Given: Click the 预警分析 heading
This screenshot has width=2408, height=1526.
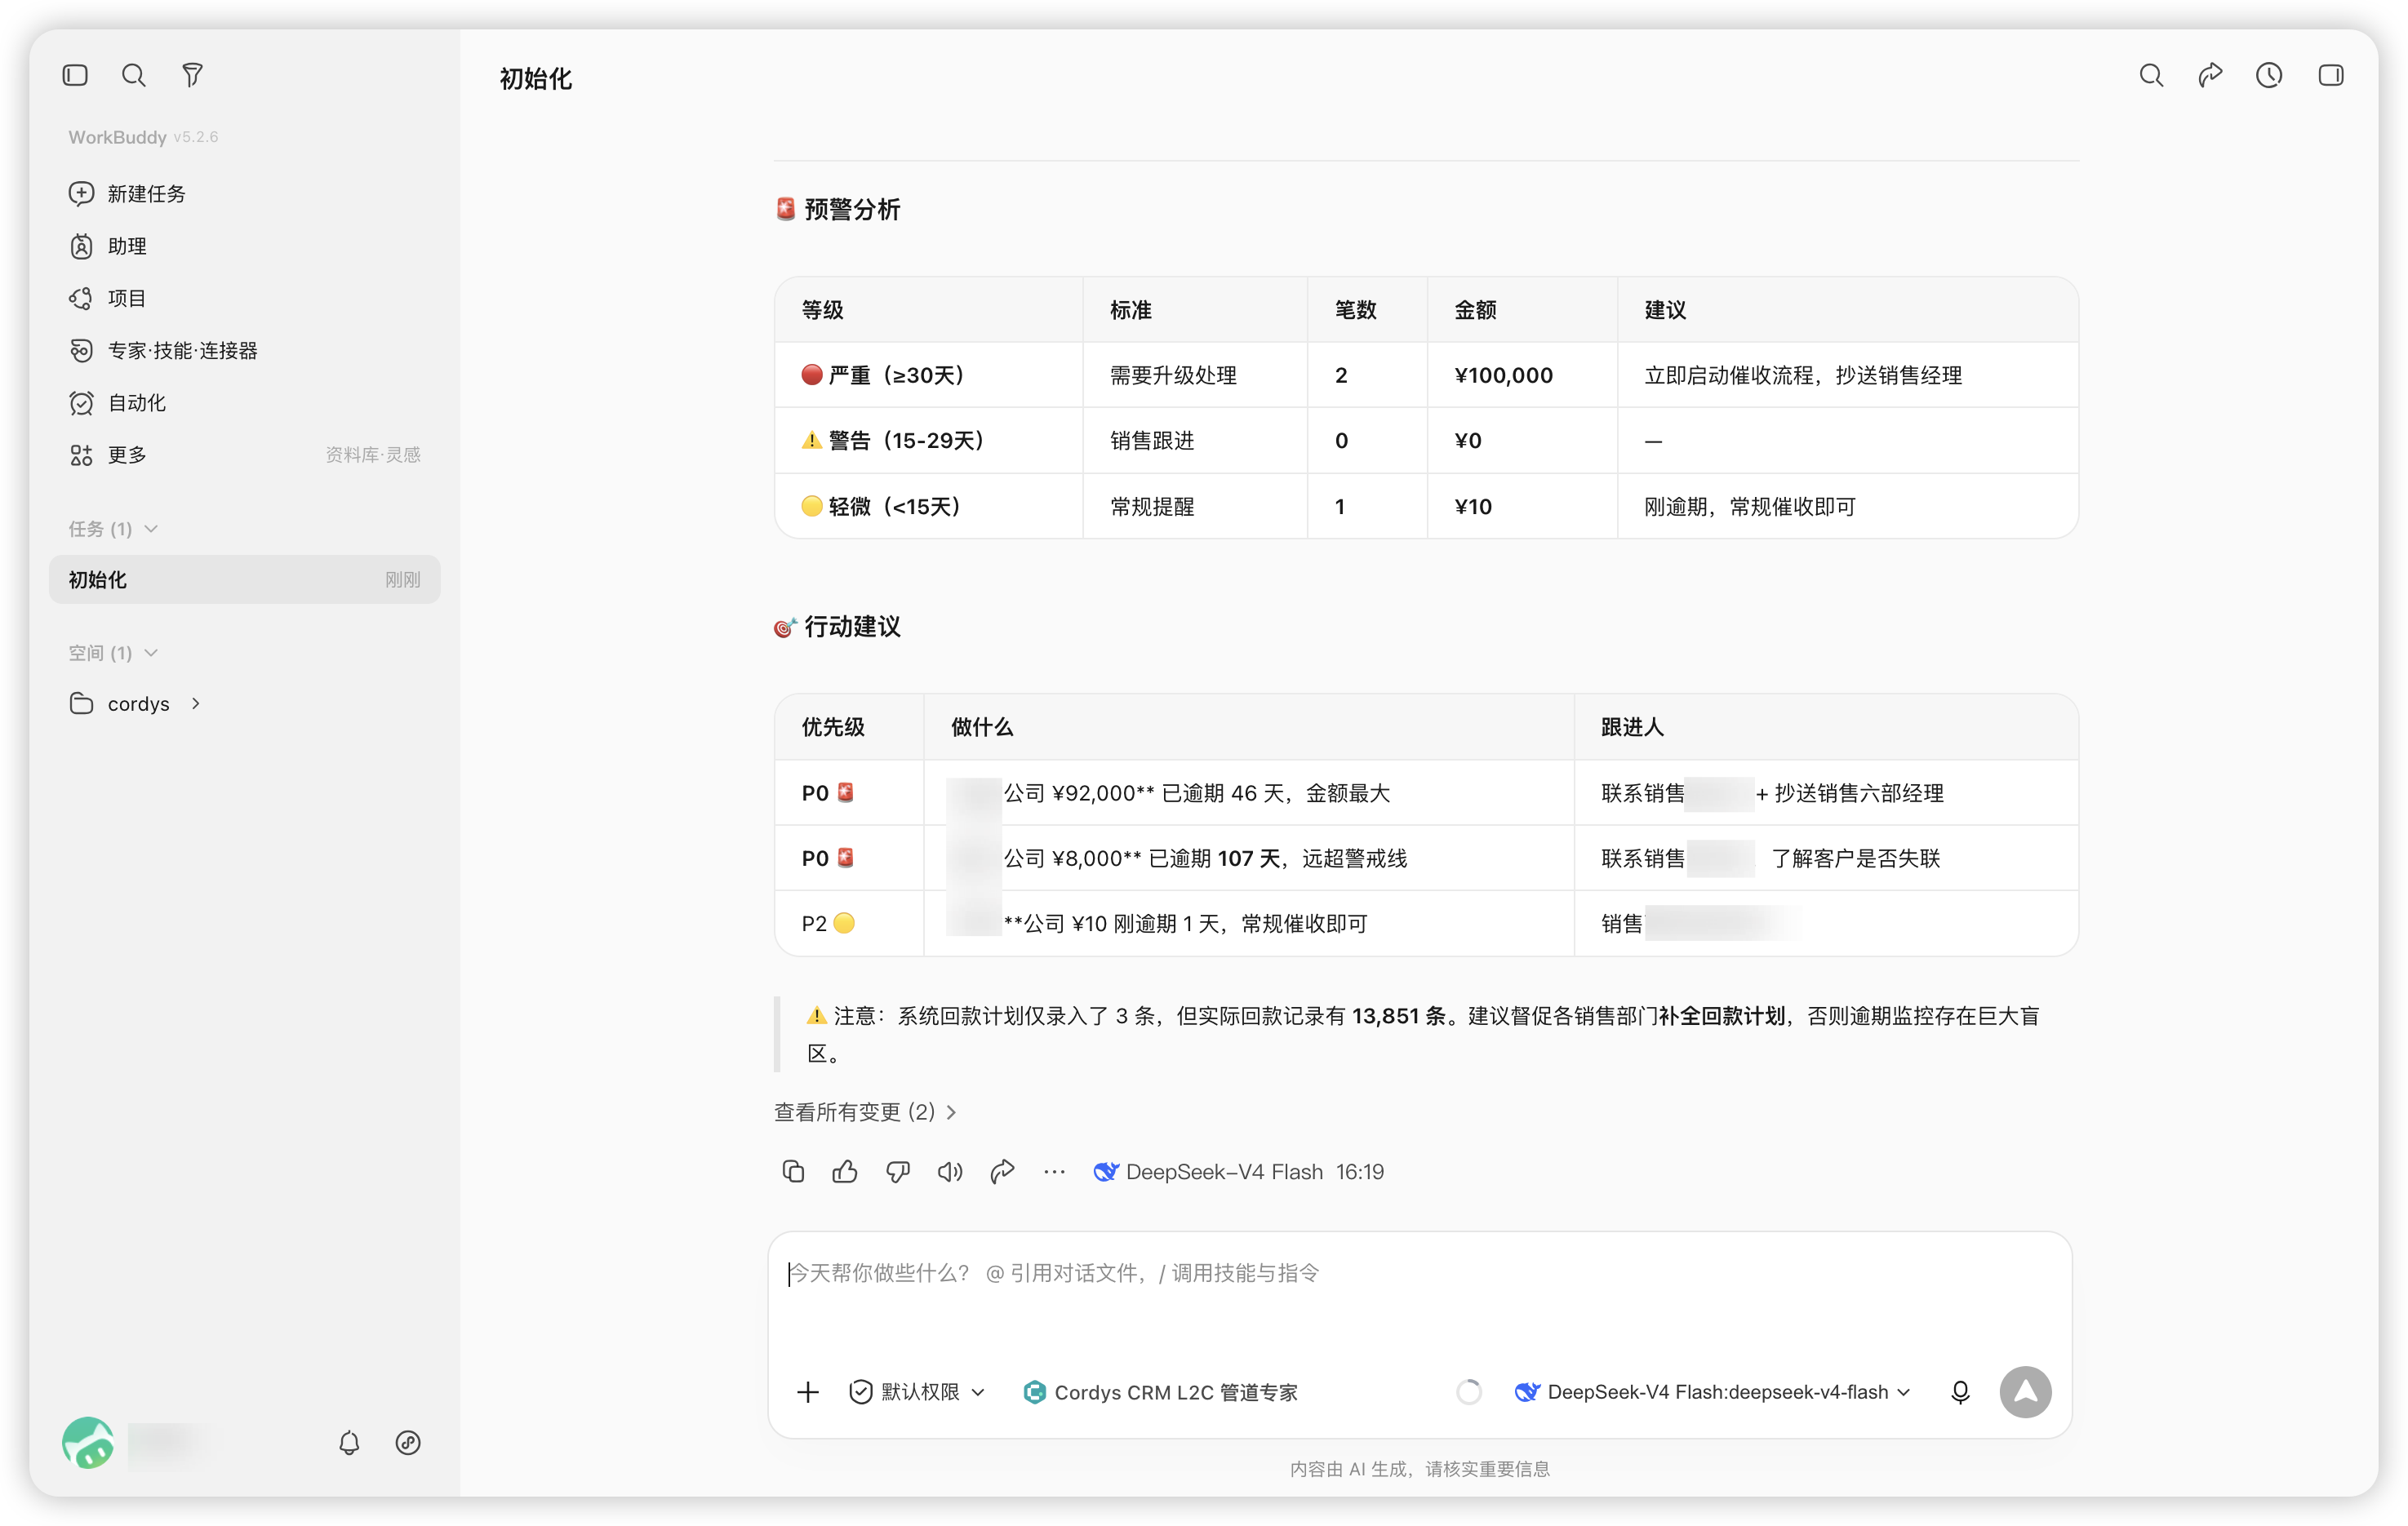Looking at the screenshot, I should coord(852,209).
